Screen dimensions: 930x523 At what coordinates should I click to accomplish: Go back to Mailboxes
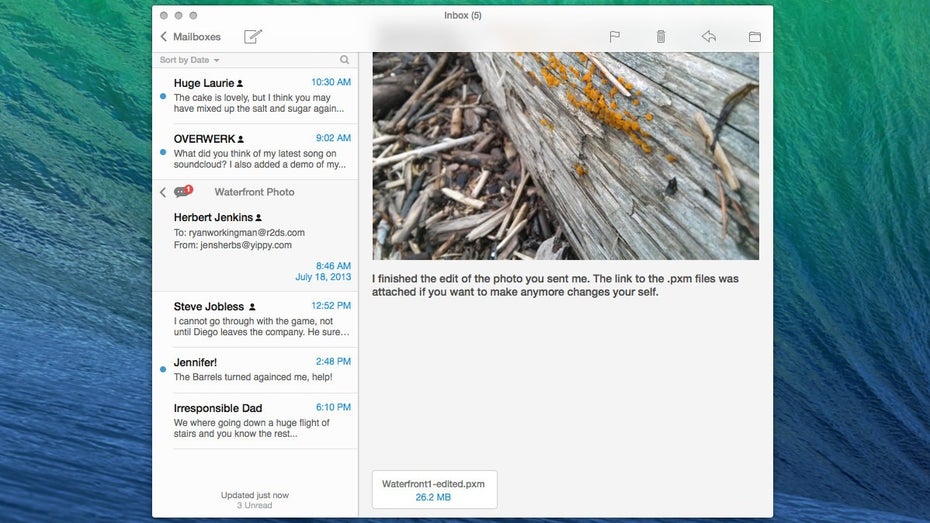click(190, 37)
